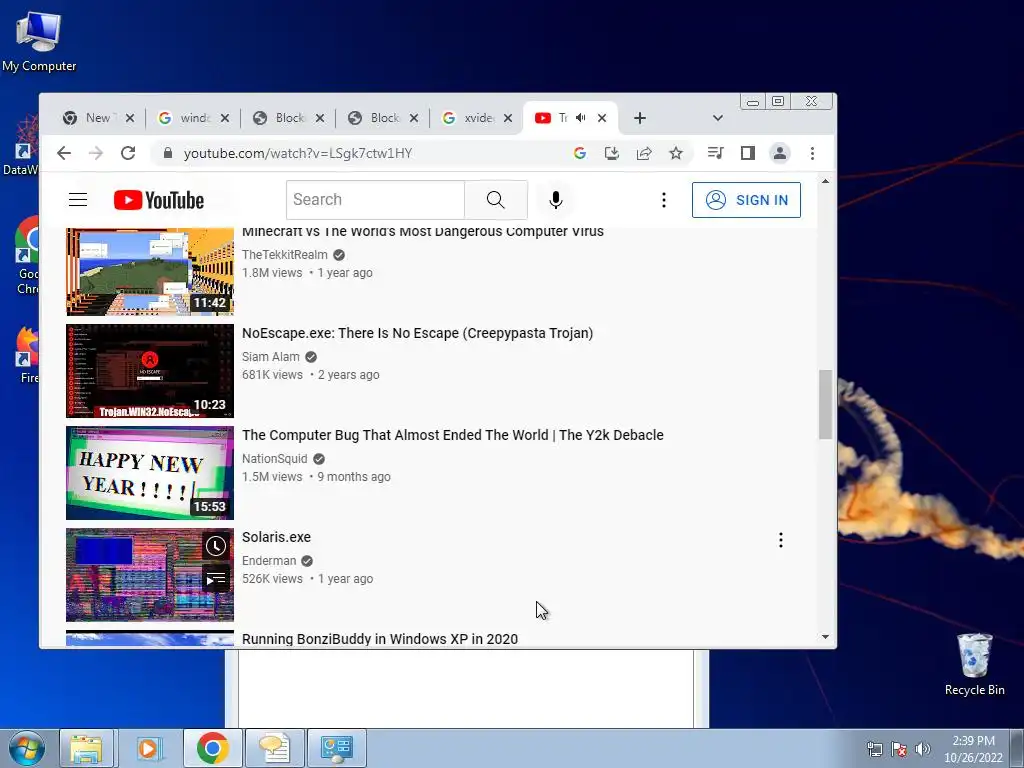Screen dimensions: 1024x768
Task: Start voice search with the microphone icon
Action: [x=556, y=200]
